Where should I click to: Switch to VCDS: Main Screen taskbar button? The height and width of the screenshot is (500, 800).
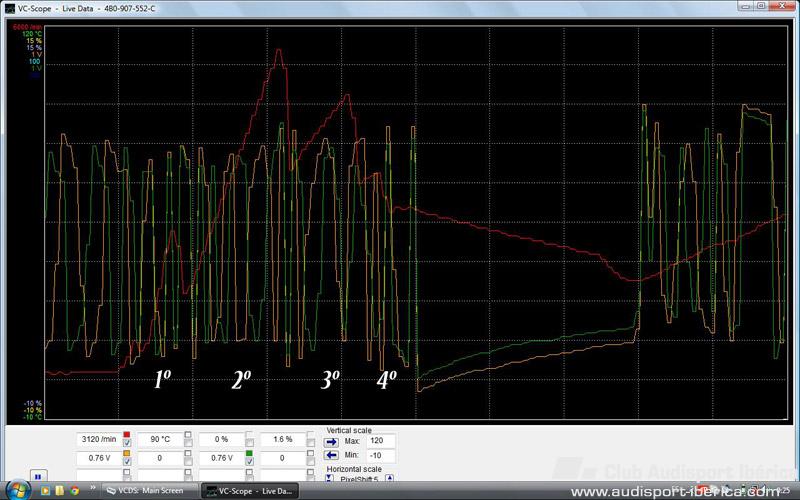point(149,491)
